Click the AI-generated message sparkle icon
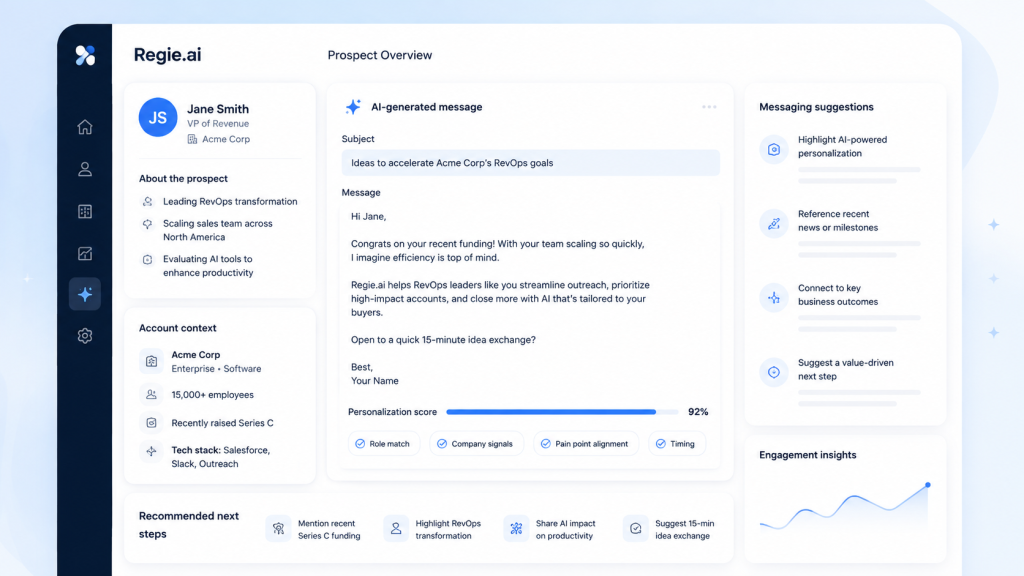Screen dimensions: 1024x576 coord(353,106)
